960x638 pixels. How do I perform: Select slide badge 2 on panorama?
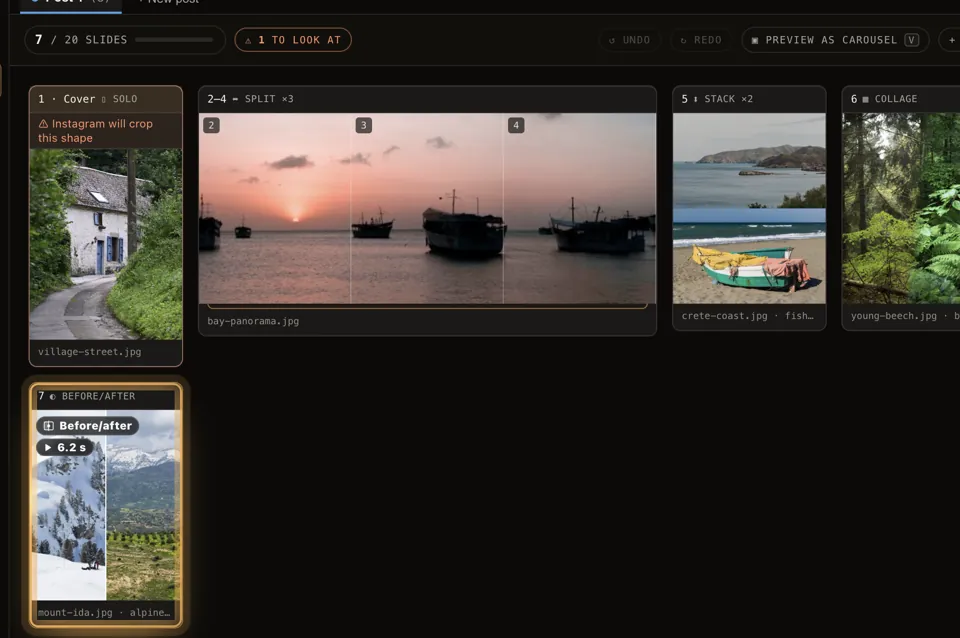pos(211,126)
